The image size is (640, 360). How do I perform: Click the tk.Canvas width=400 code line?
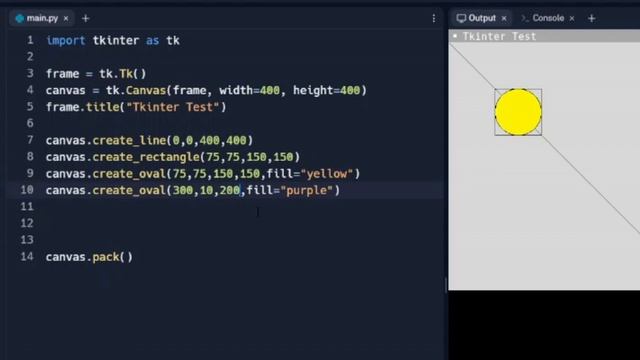206,90
